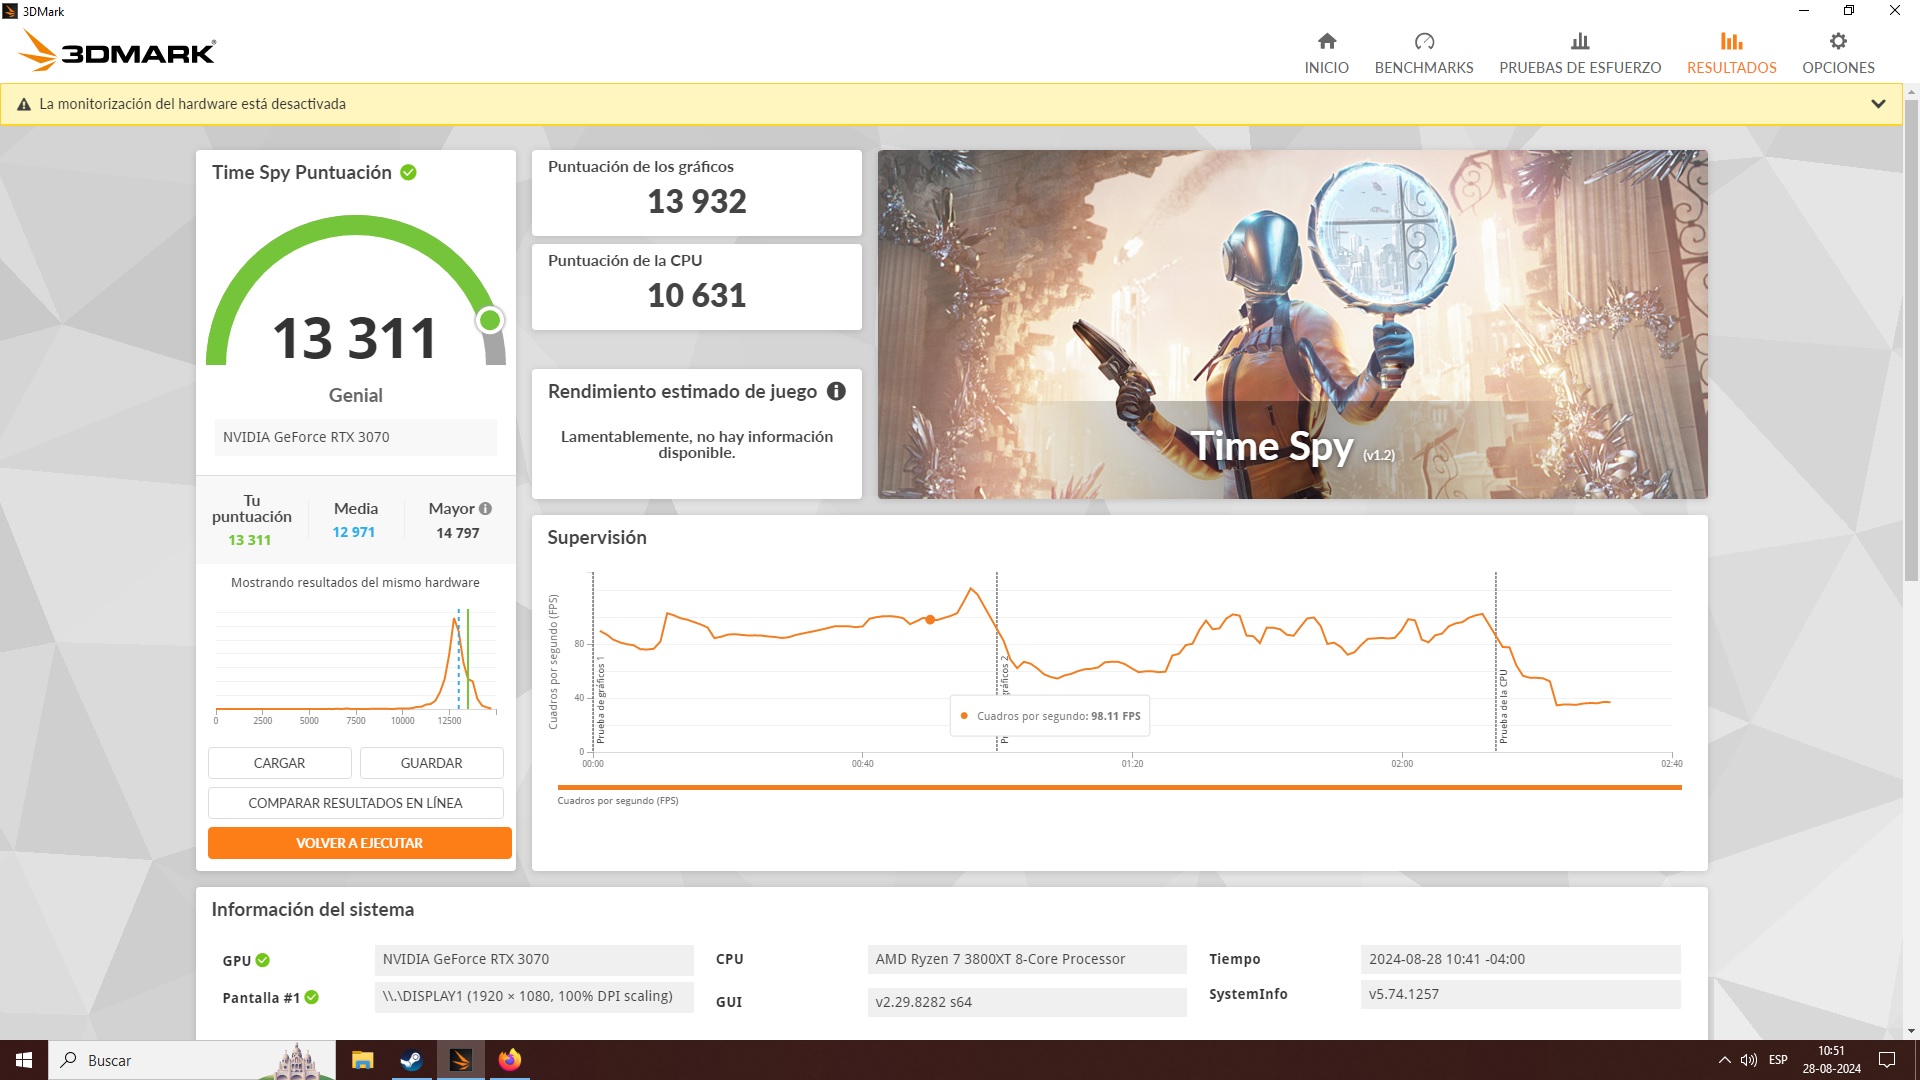Click the taskbar clock and date
This screenshot has width=1920, height=1080.
[x=1831, y=1060]
